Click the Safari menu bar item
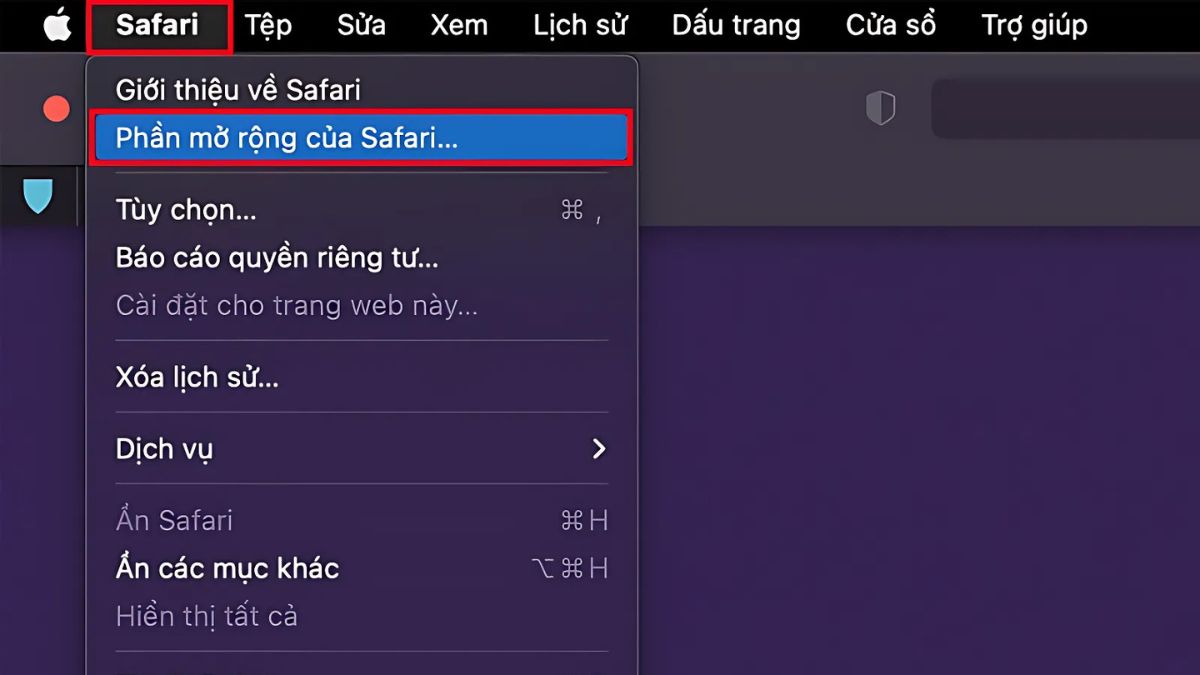Image resolution: width=1200 pixels, height=675 pixels. (158, 25)
